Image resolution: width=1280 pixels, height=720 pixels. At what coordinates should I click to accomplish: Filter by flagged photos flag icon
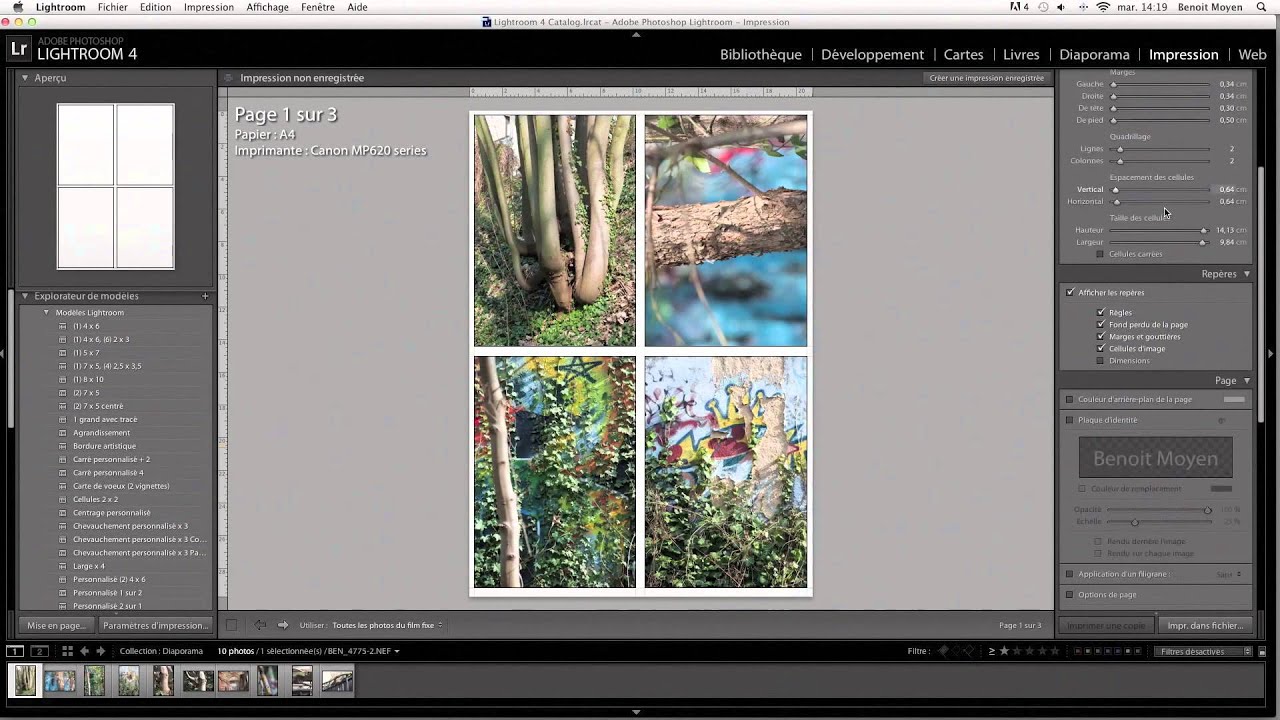pos(943,651)
